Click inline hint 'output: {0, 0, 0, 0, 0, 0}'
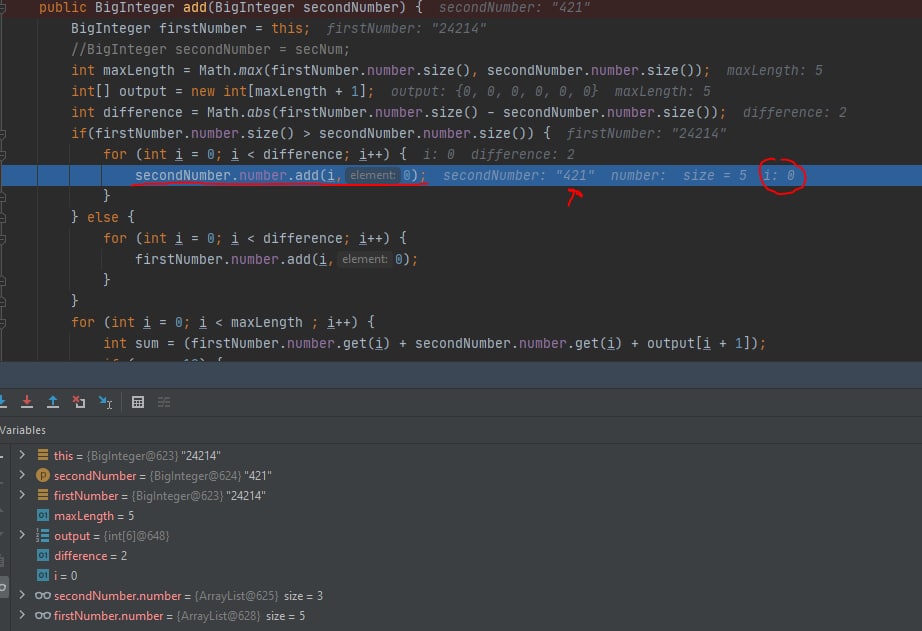The width and height of the screenshot is (922, 631). [x=494, y=91]
